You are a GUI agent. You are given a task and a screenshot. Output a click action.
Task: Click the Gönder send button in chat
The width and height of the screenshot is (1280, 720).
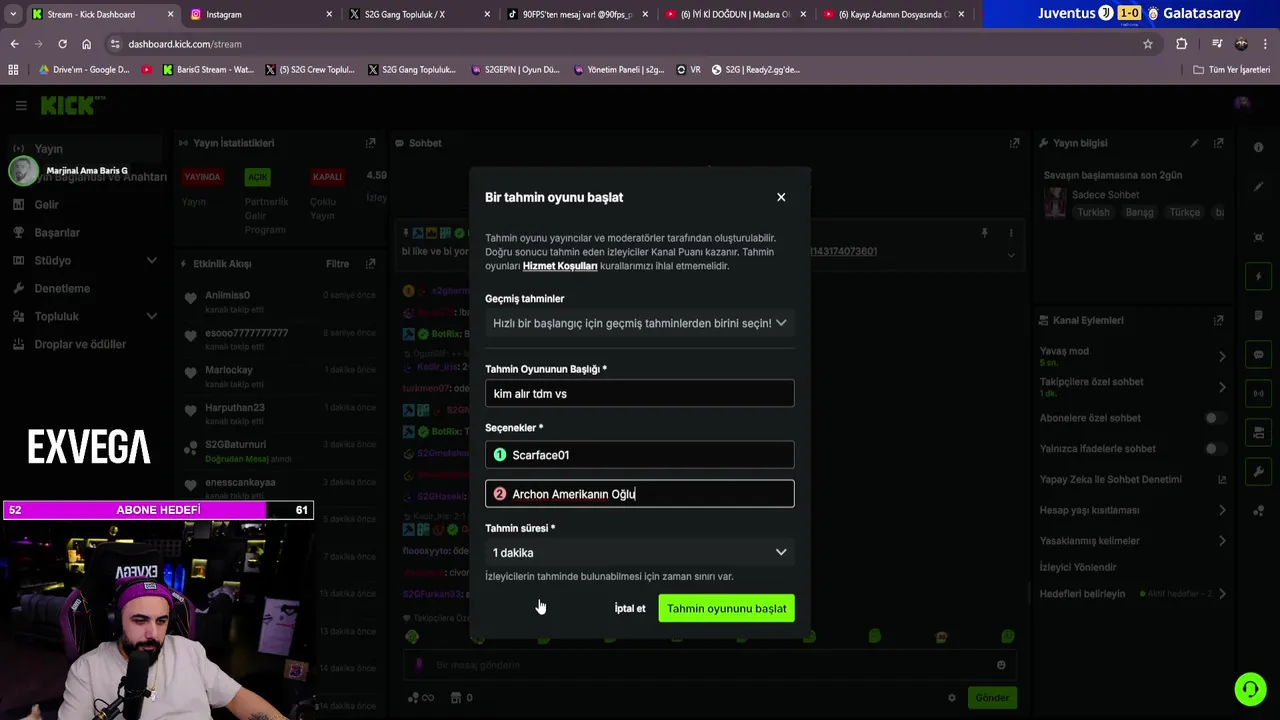(x=992, y=698)
